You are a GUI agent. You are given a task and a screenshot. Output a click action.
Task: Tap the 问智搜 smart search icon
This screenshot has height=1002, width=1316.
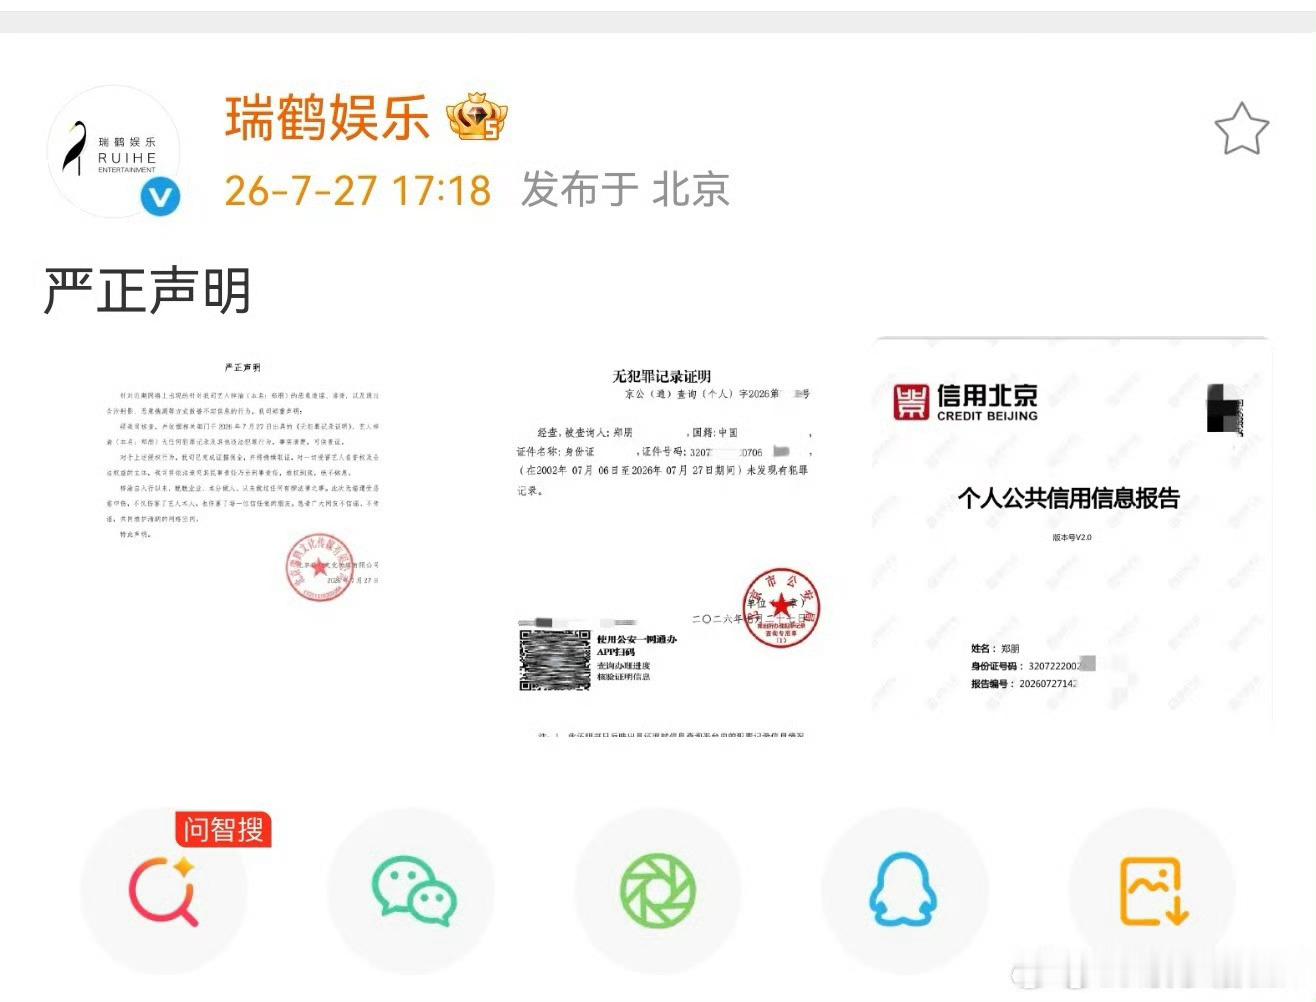163,890
